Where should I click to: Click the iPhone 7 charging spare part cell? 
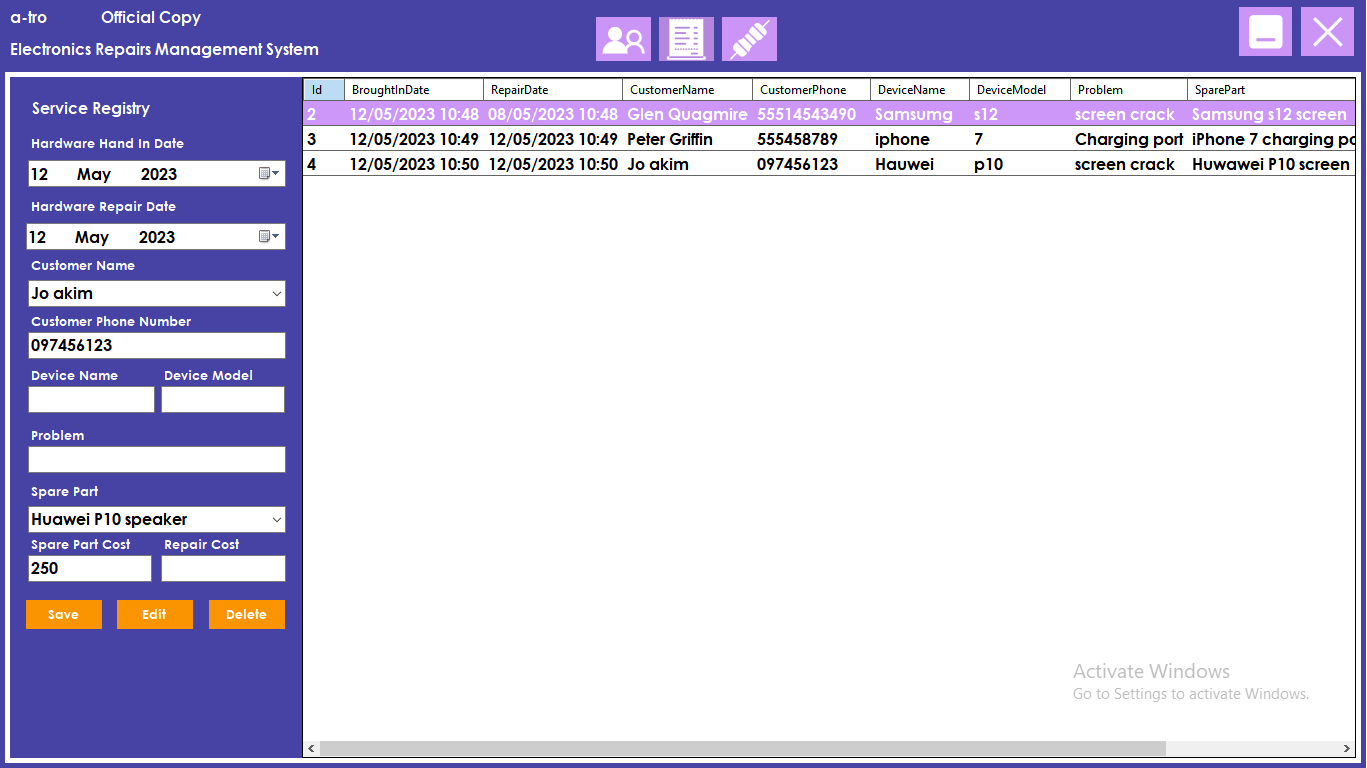pos(1271,140)
